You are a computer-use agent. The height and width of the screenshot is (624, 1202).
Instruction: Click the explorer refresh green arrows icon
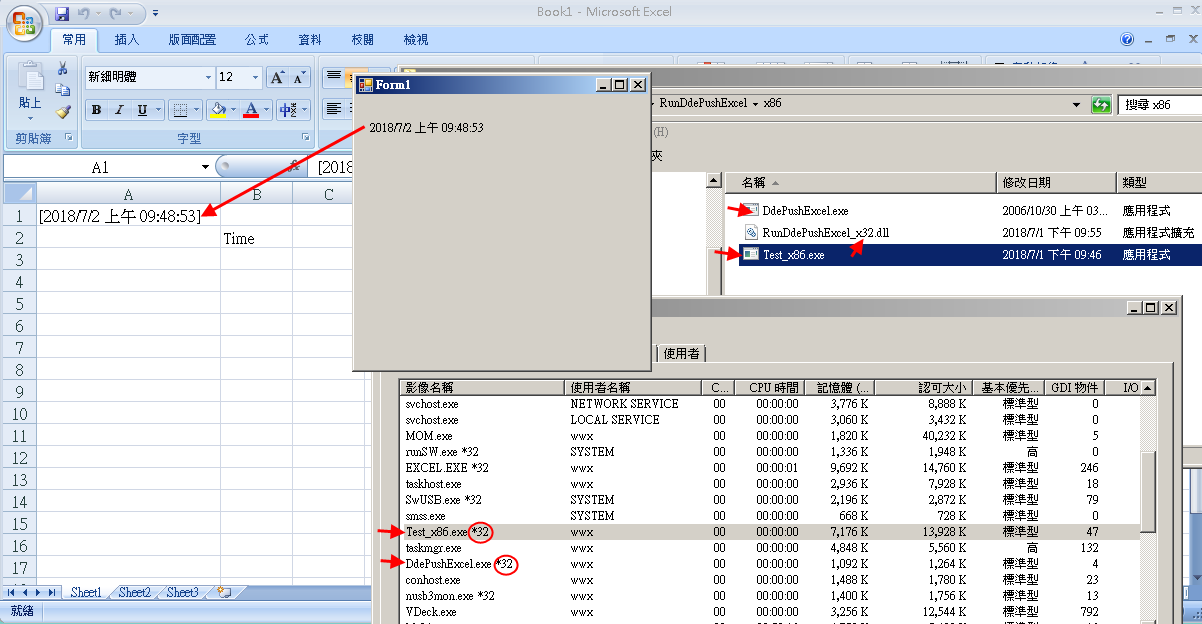pos(1102,105)
